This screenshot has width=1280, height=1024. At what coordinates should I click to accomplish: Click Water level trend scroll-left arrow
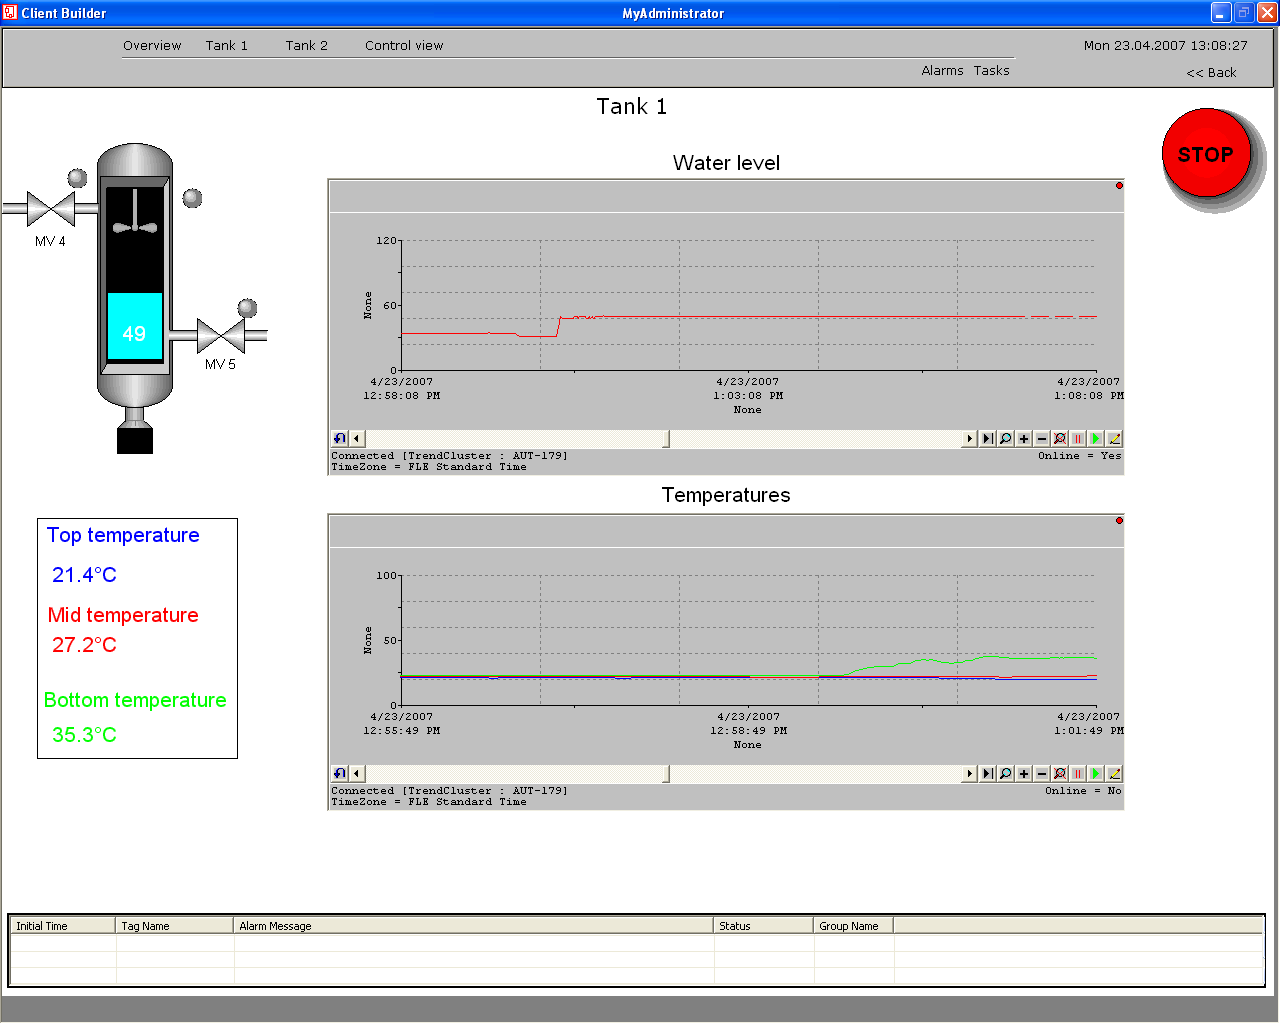[x=357, y=439]
